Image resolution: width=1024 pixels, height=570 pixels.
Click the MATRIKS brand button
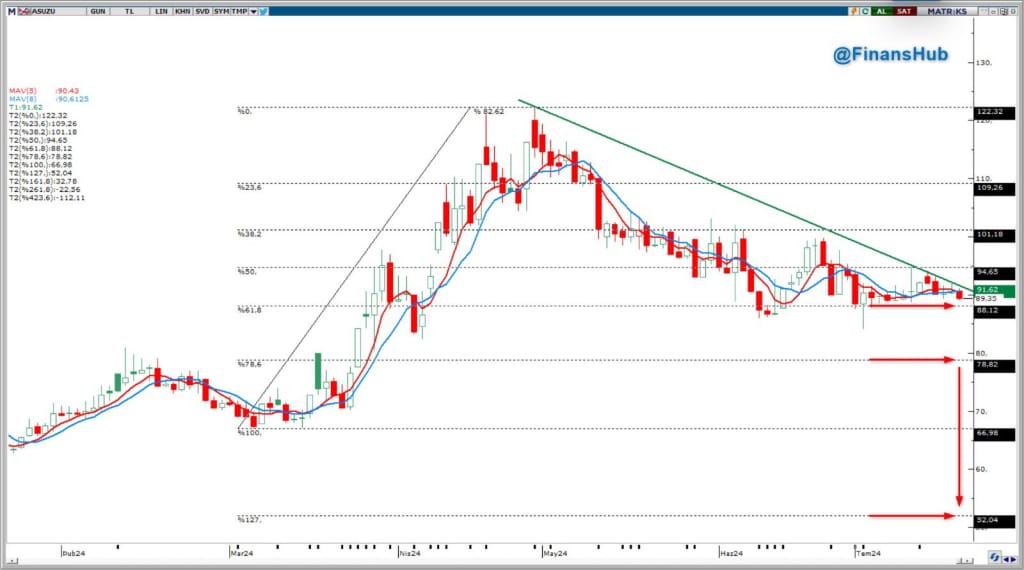click(x=947, y=11)
